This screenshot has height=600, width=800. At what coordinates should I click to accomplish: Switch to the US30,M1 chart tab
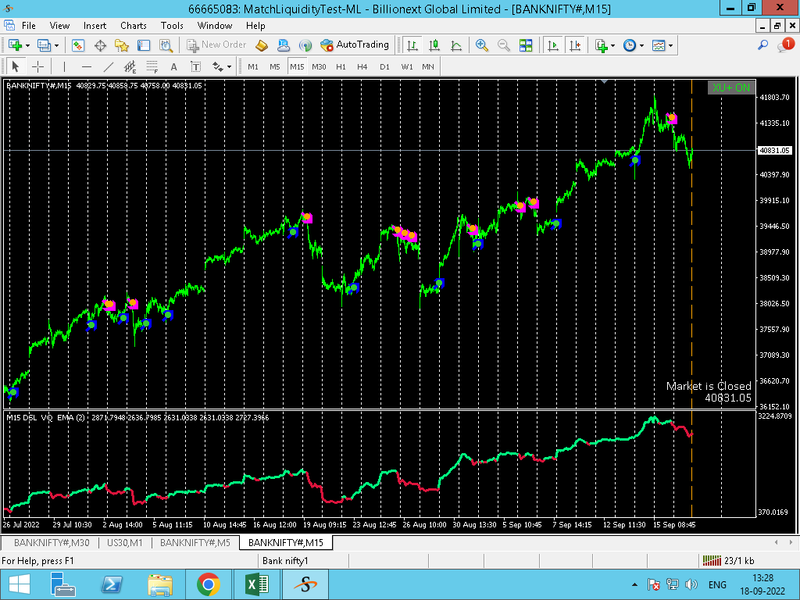124,542
